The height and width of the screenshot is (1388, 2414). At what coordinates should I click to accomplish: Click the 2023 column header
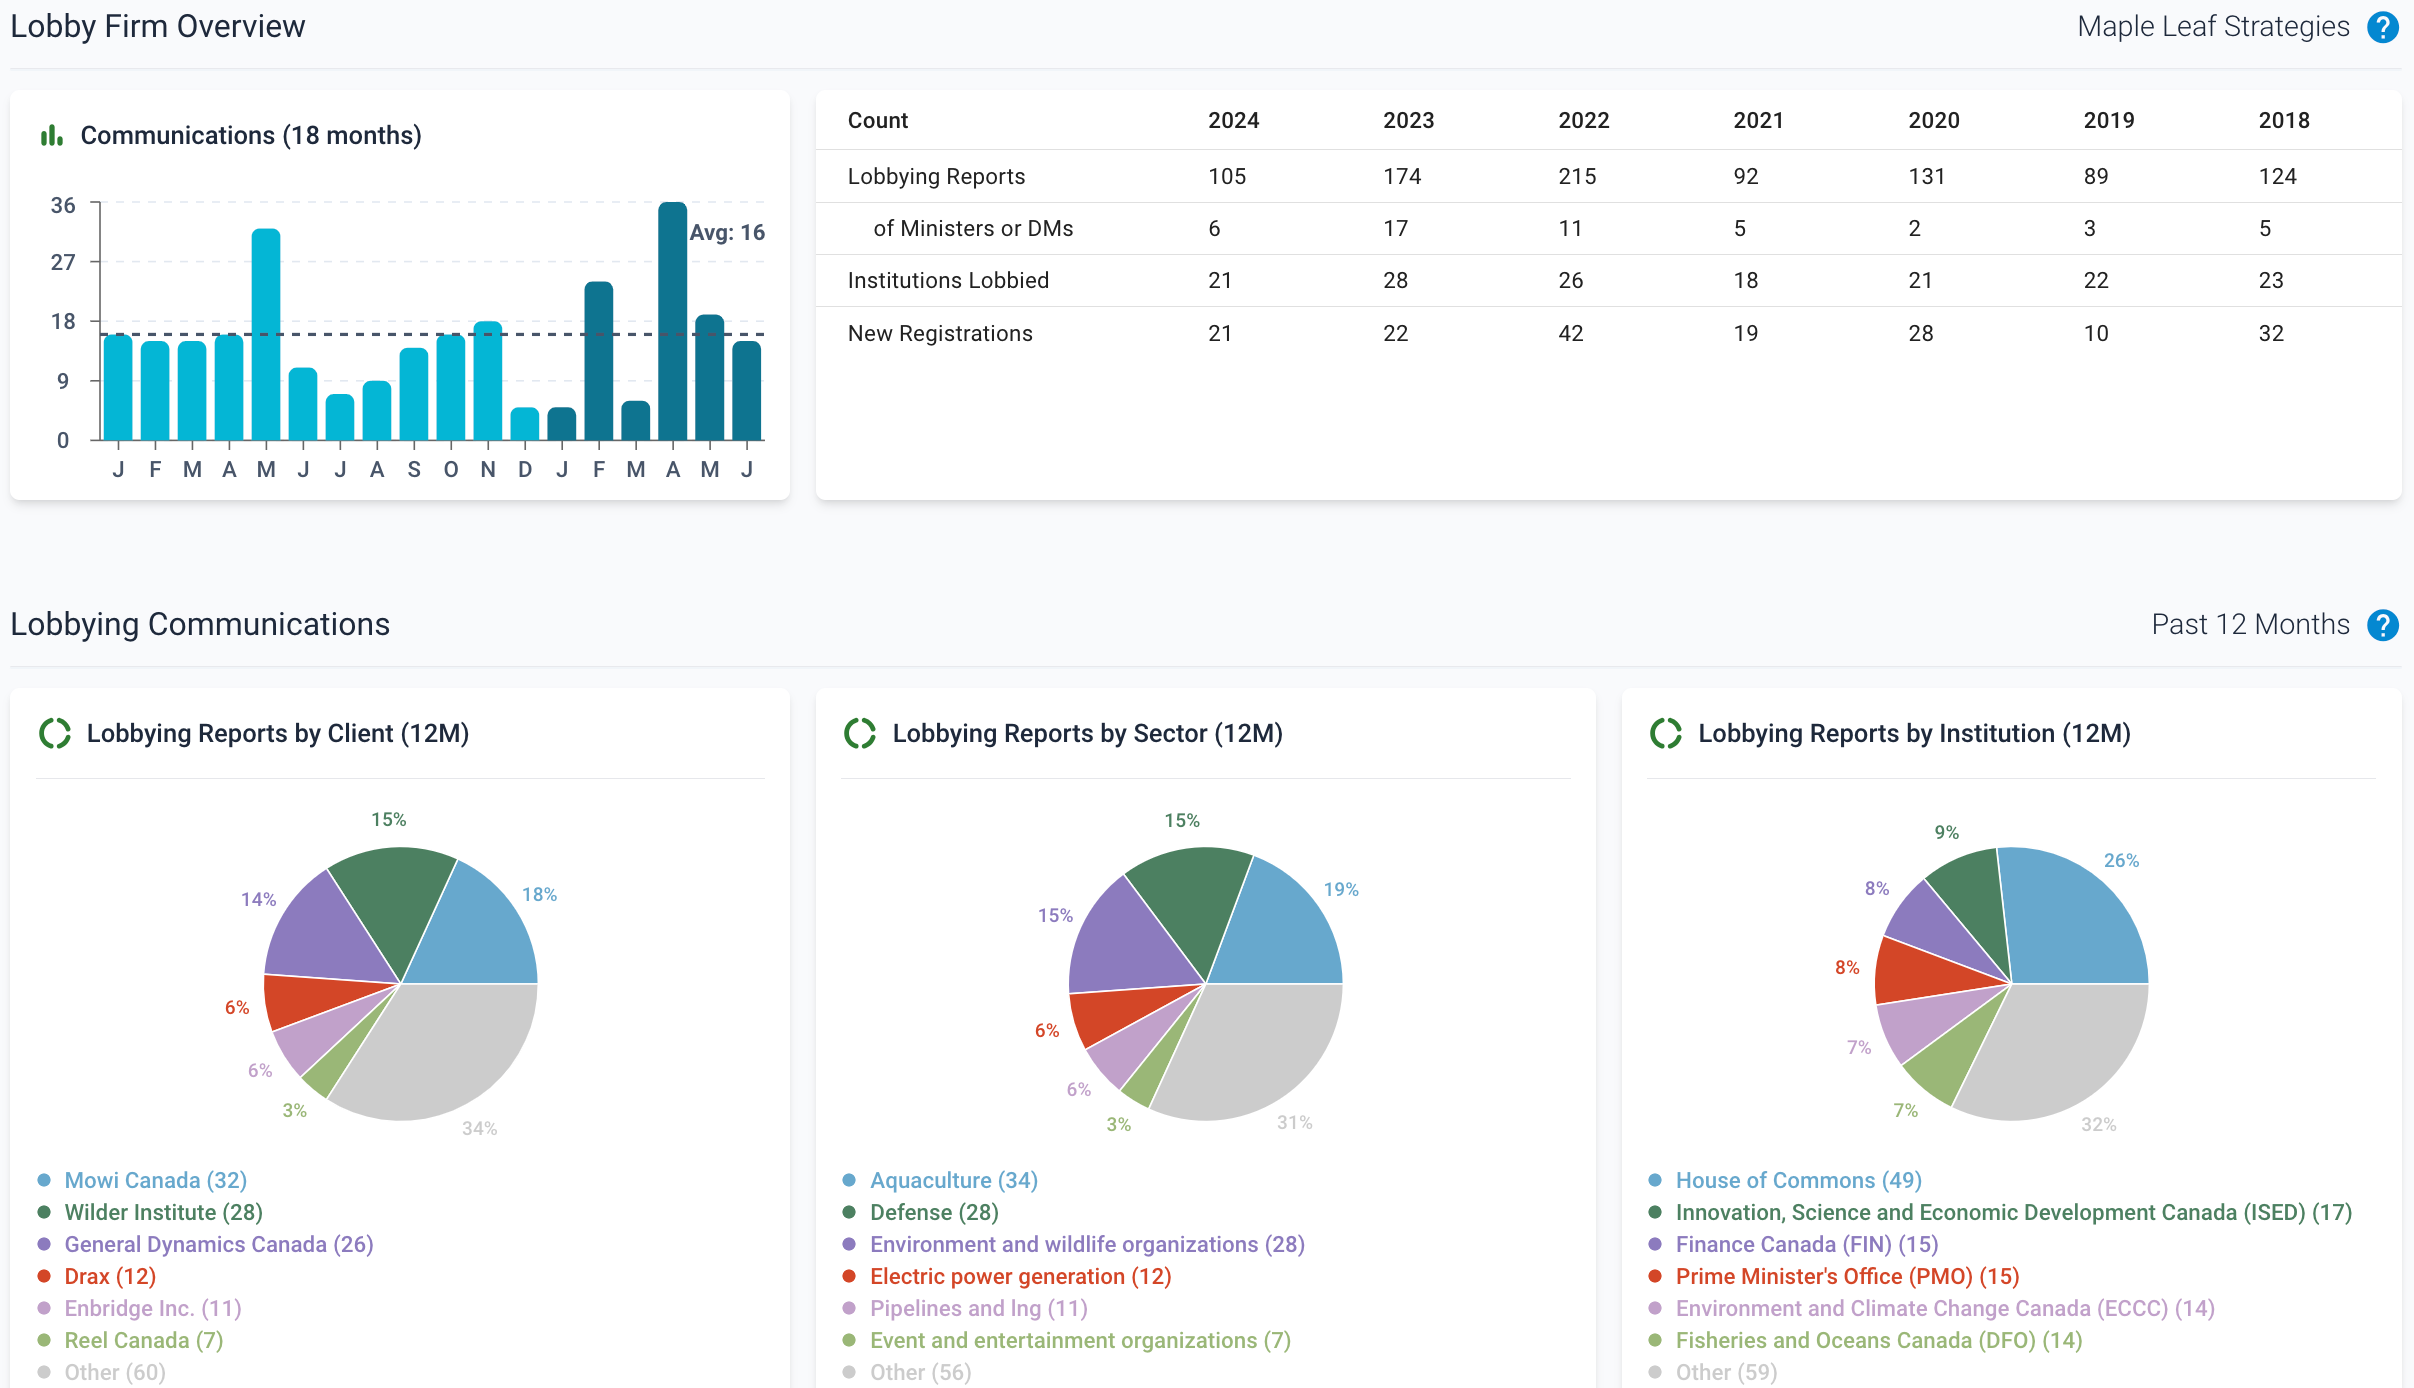[1408, 120]
